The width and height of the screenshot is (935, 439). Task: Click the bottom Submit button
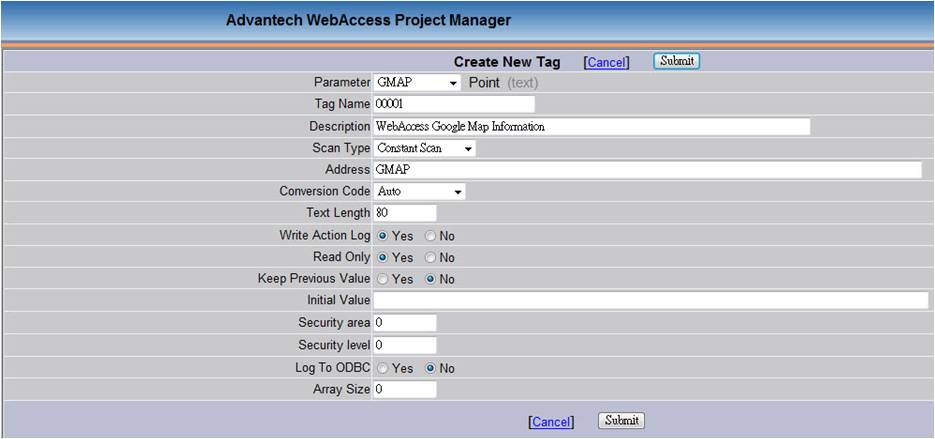coord(621,421)
